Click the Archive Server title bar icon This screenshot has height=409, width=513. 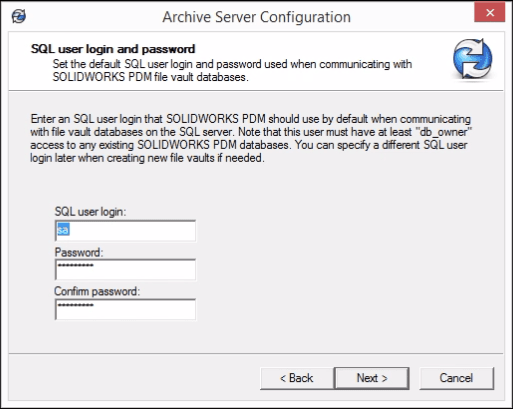coord(19,16)
